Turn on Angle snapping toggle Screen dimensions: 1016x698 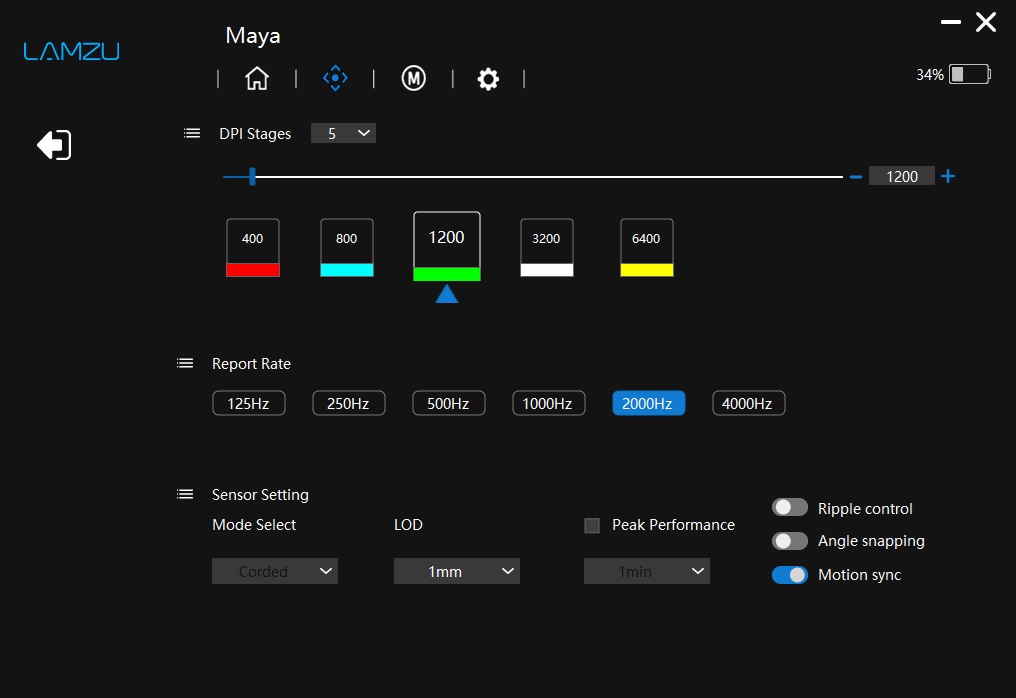[x=790, y=541]
